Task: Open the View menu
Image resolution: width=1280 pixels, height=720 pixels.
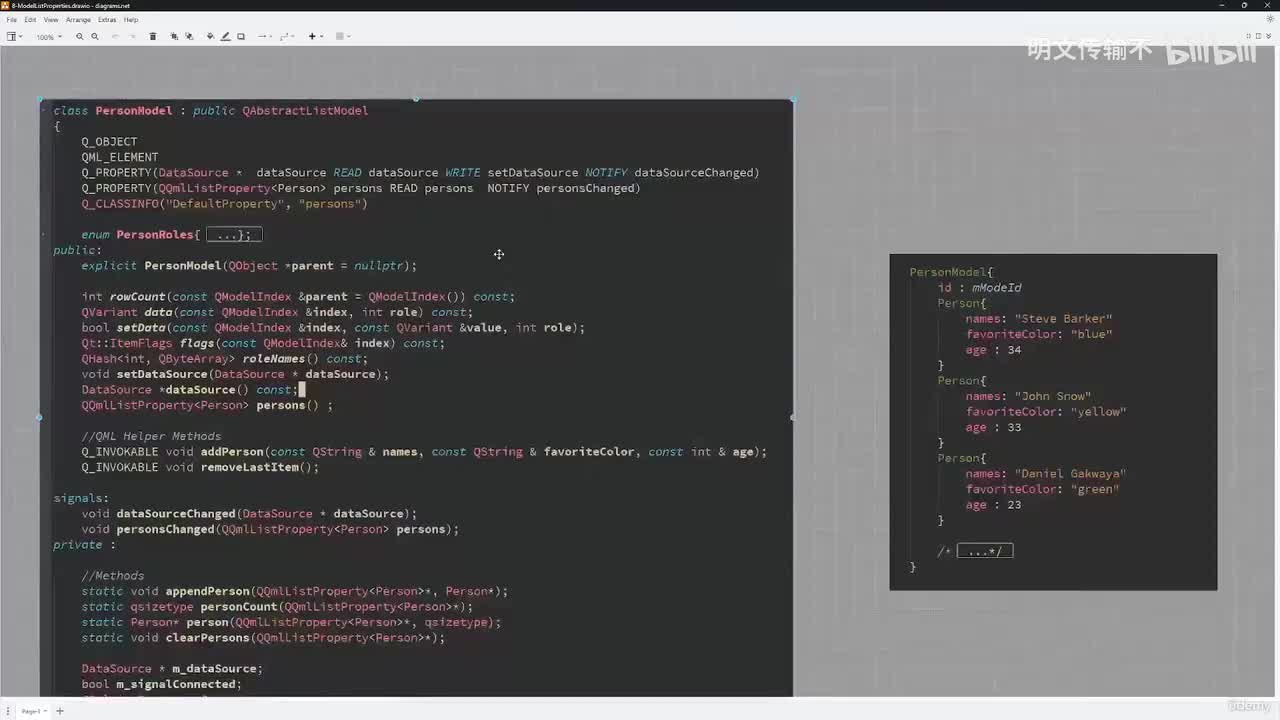Action: [51, 20]
